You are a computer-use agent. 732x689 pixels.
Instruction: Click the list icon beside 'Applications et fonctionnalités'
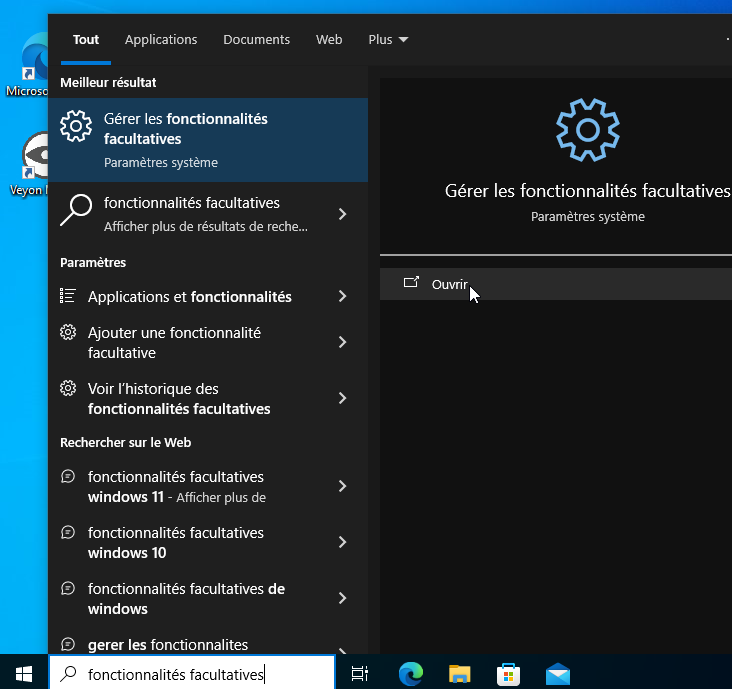(x=68, y=295)
